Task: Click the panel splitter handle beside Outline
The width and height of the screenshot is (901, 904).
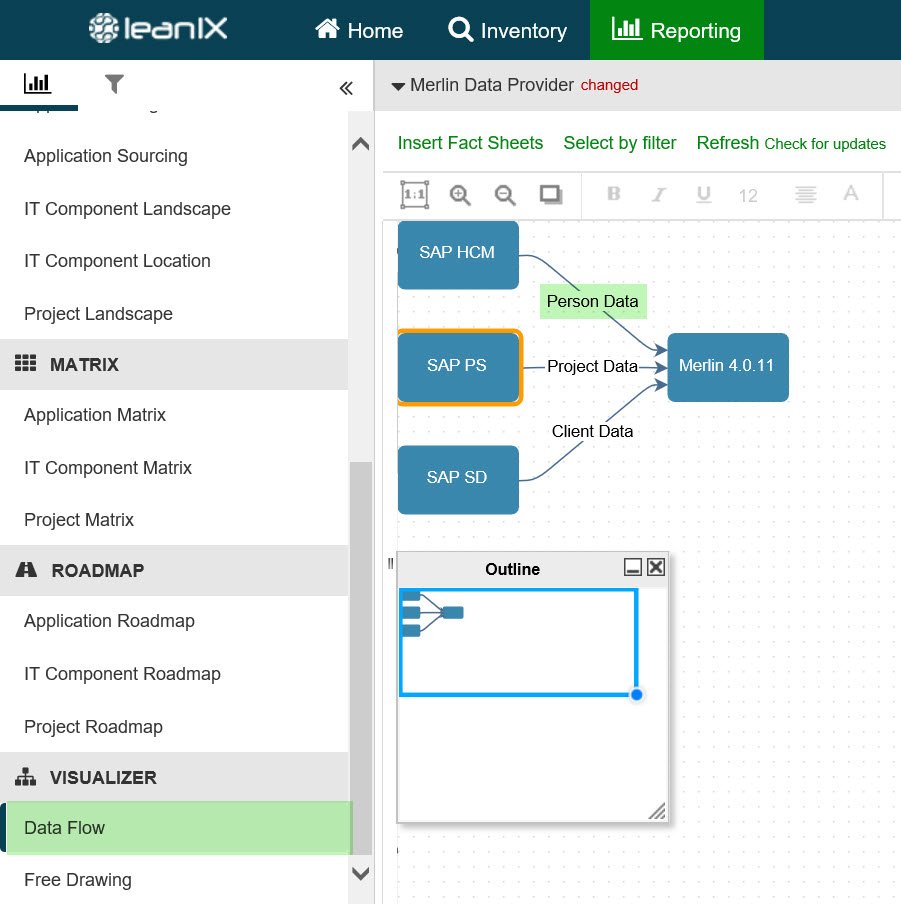Action: pos(391,563)
